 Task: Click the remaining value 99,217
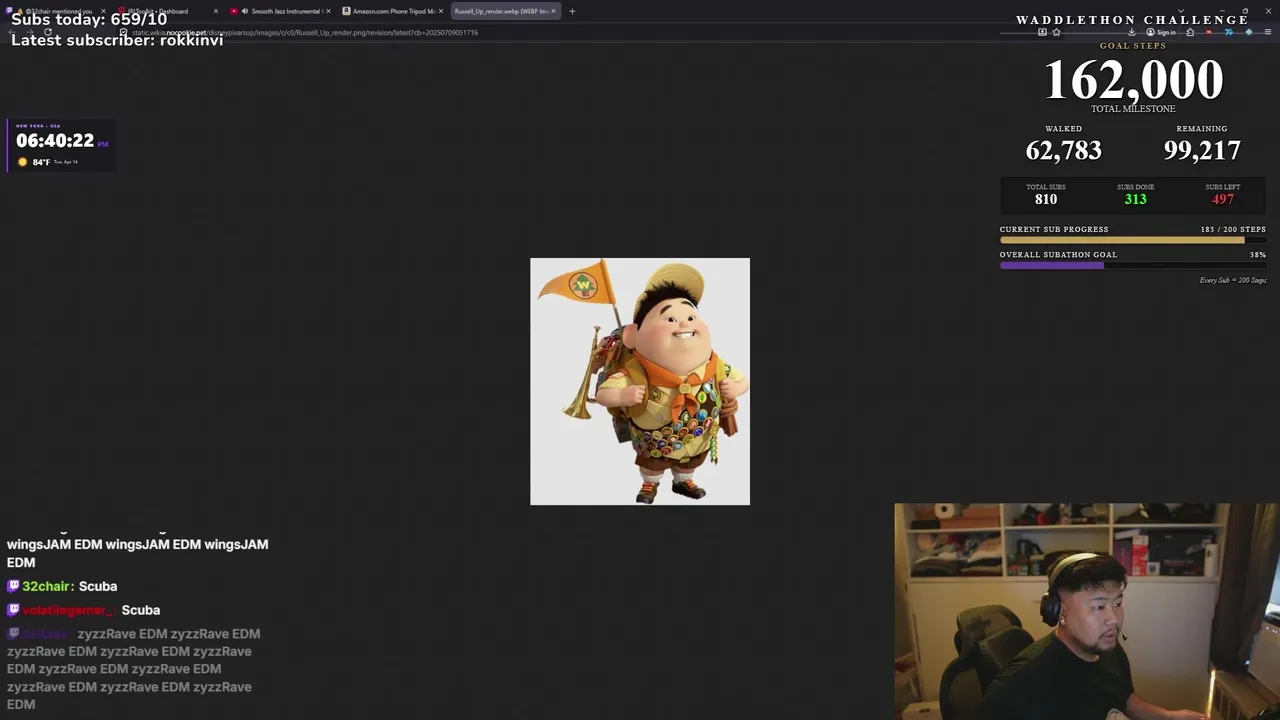coord(1202,150)
